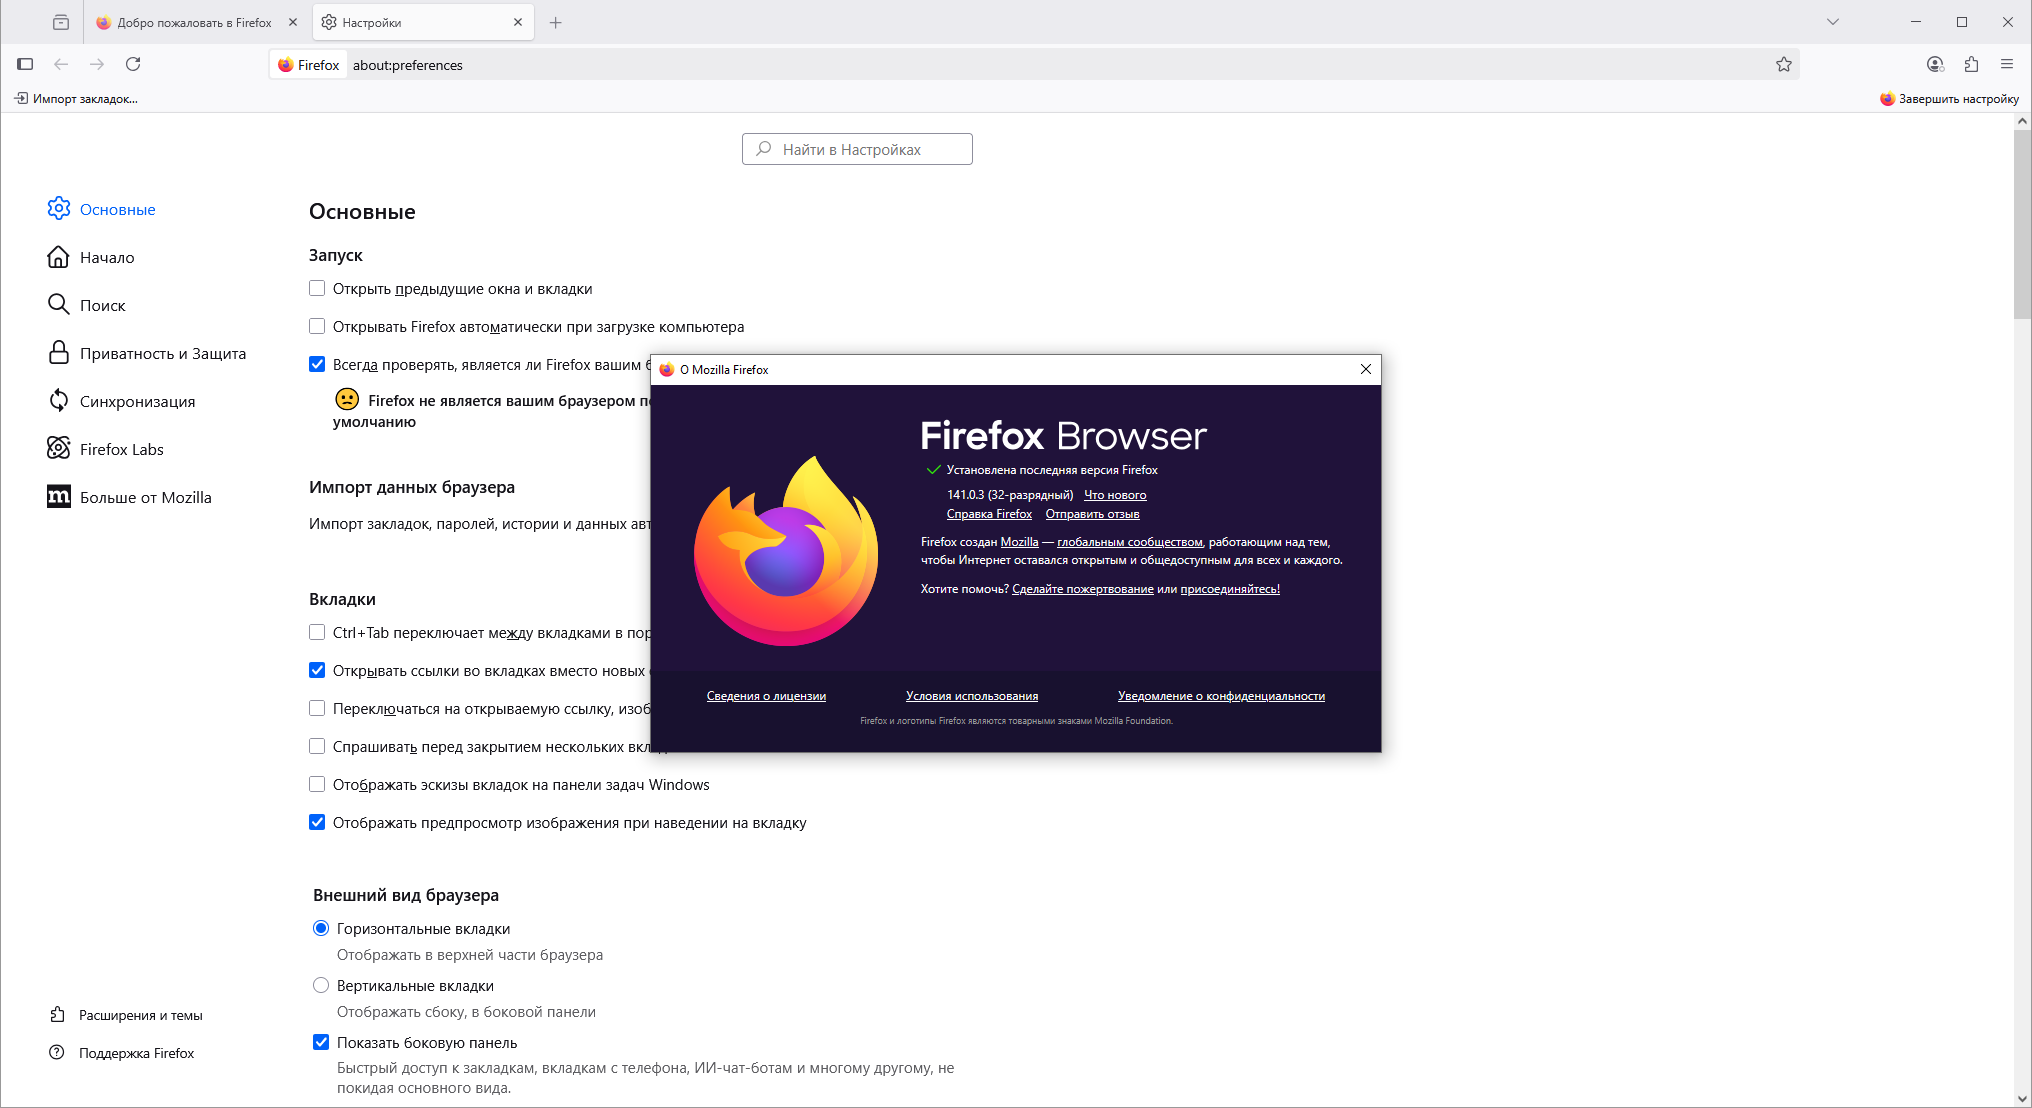Open the extensions puzzle icon
This screenshot has width=2032, height=1108.
tap(1971, 64)
